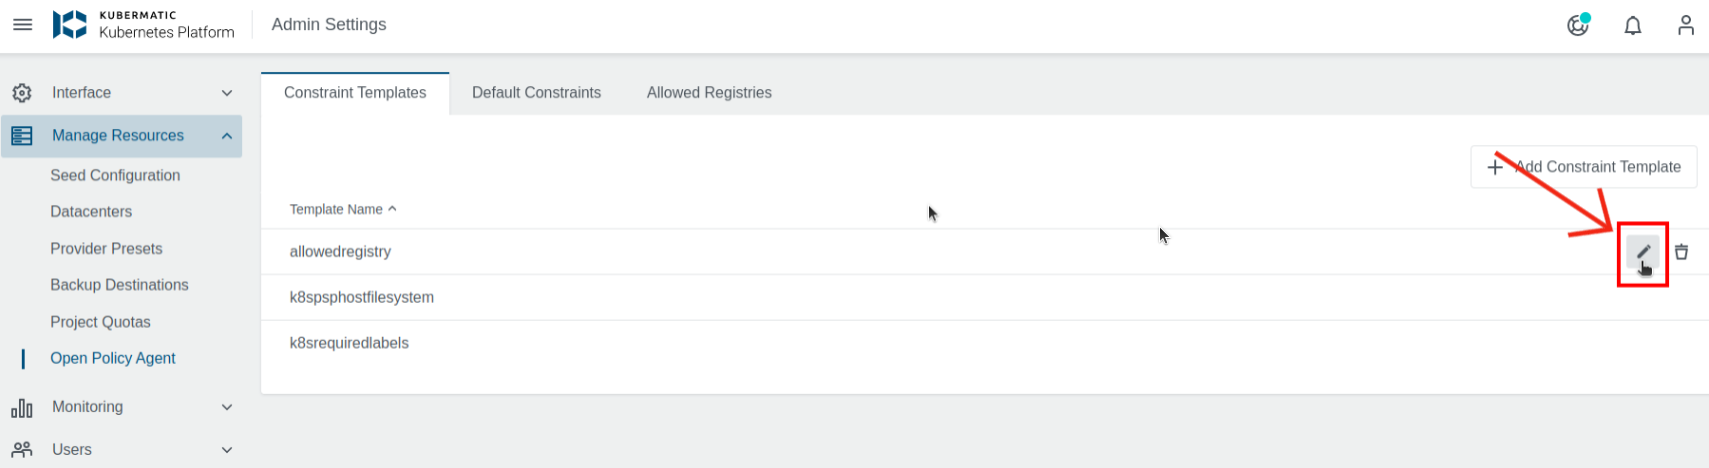1709x468 pixels.
Task: Sort by Template Name column header
Action: pyautogui.click(x=336, y=209)
